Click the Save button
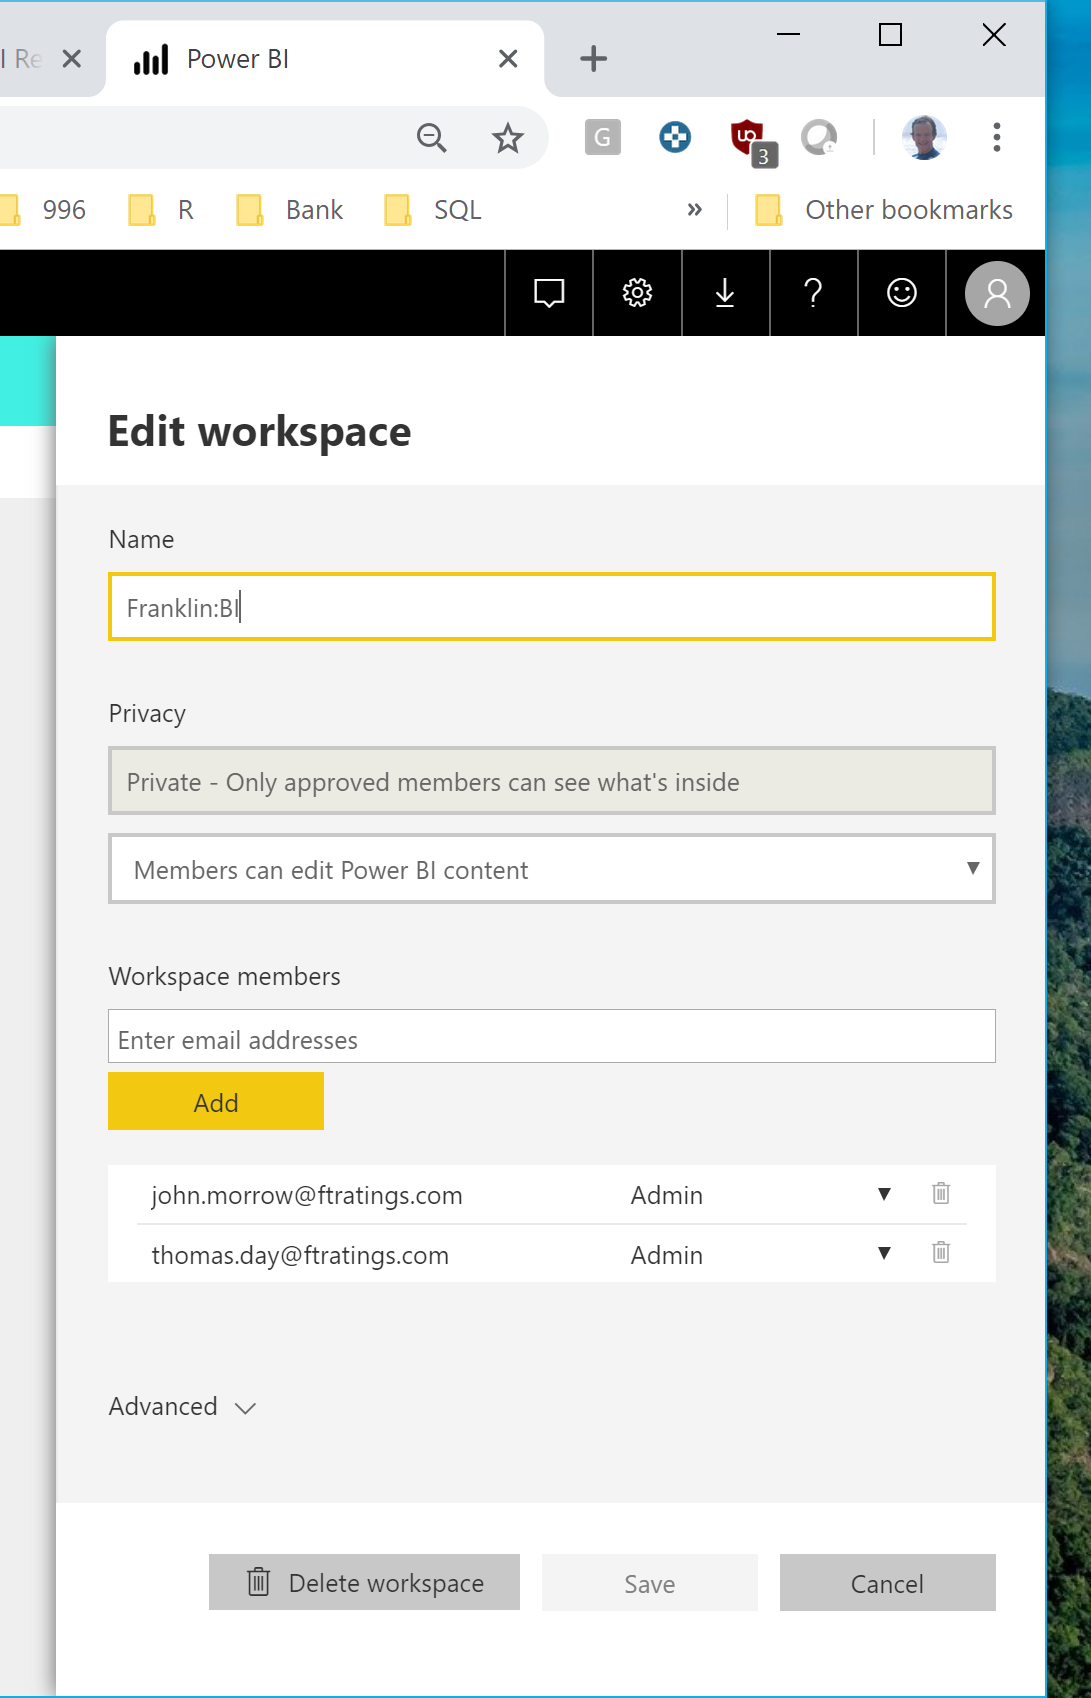 pyautogui.click(x=650, y=1582)
